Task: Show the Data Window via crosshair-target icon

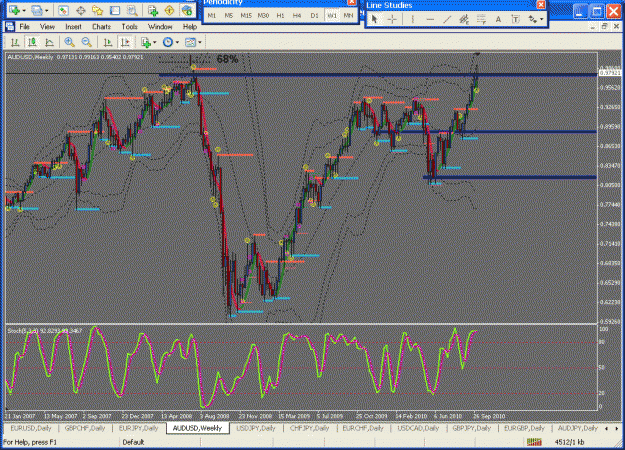Action: pyautogui.click(x=81, y=10)
